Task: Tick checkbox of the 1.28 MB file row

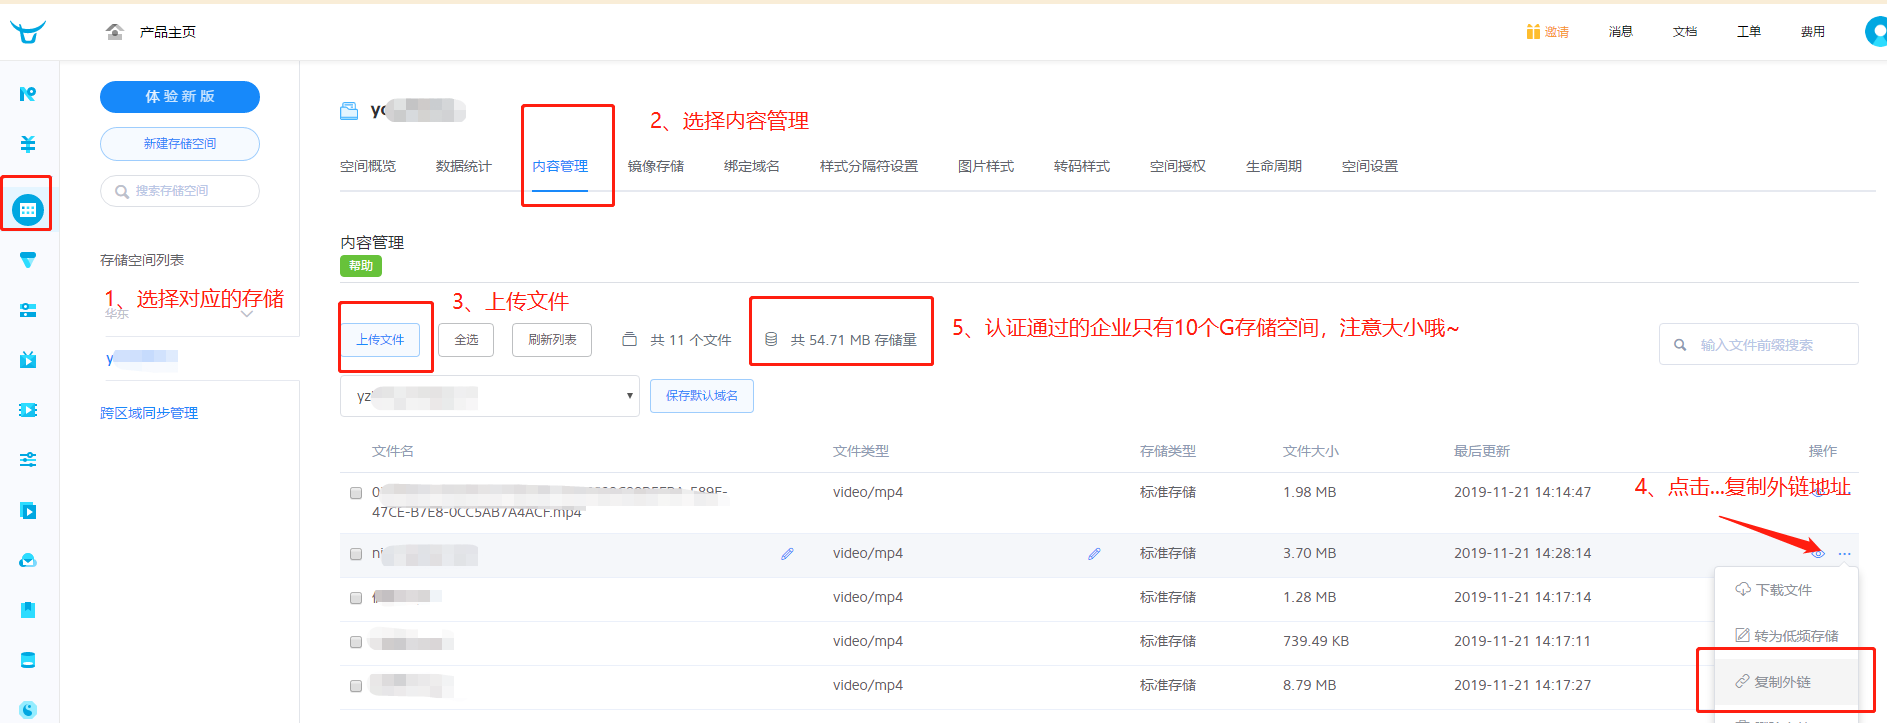Action: coord(356,598)
